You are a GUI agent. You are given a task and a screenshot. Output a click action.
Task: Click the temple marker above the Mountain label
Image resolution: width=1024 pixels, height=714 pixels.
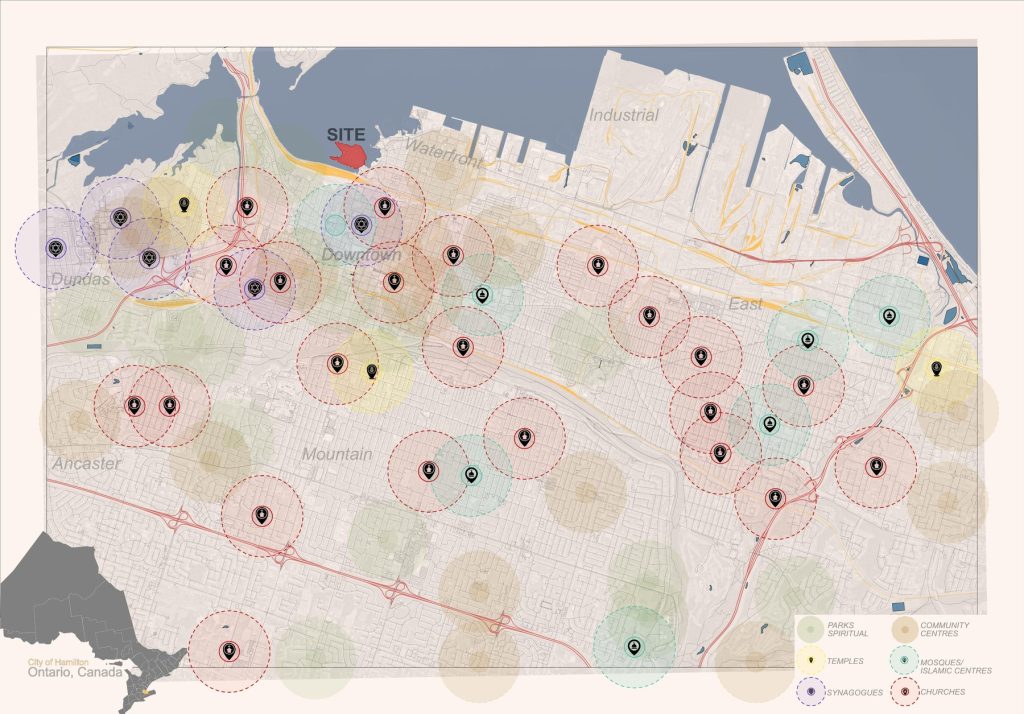tap(372, 372)
